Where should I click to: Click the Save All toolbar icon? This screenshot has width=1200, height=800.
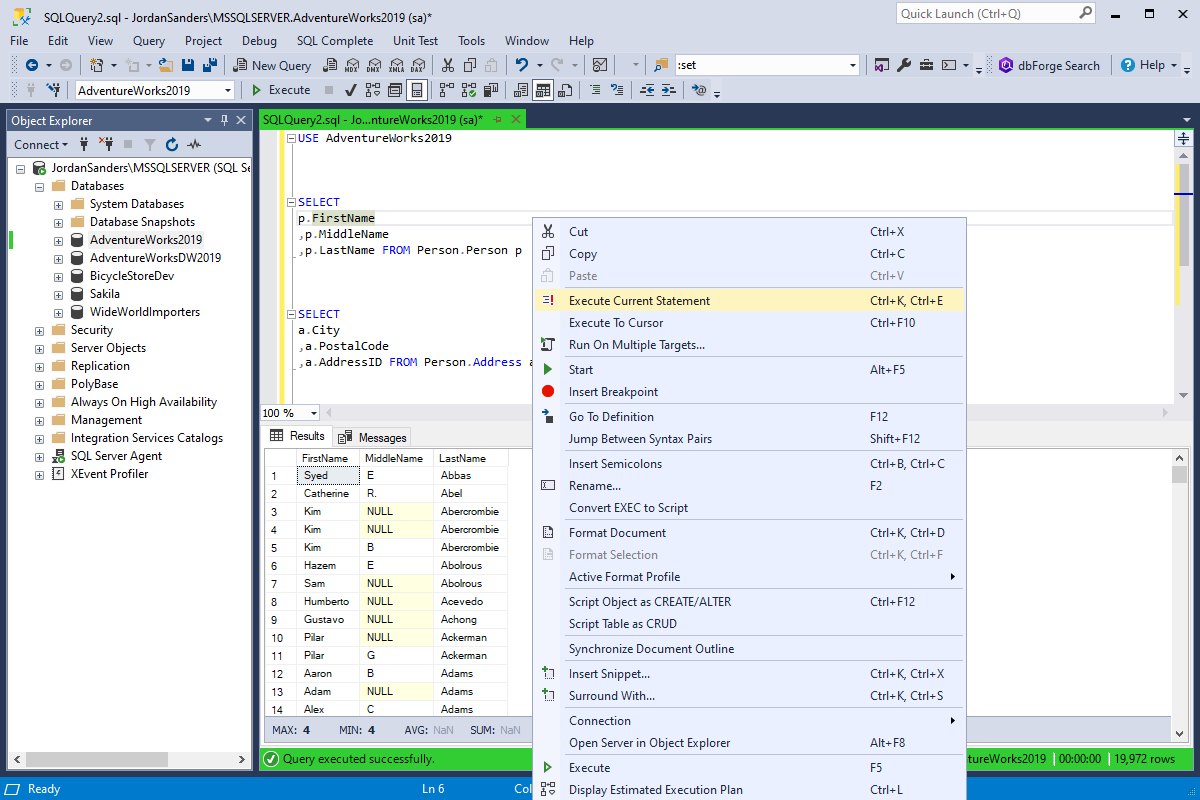(x=210, y=65)
